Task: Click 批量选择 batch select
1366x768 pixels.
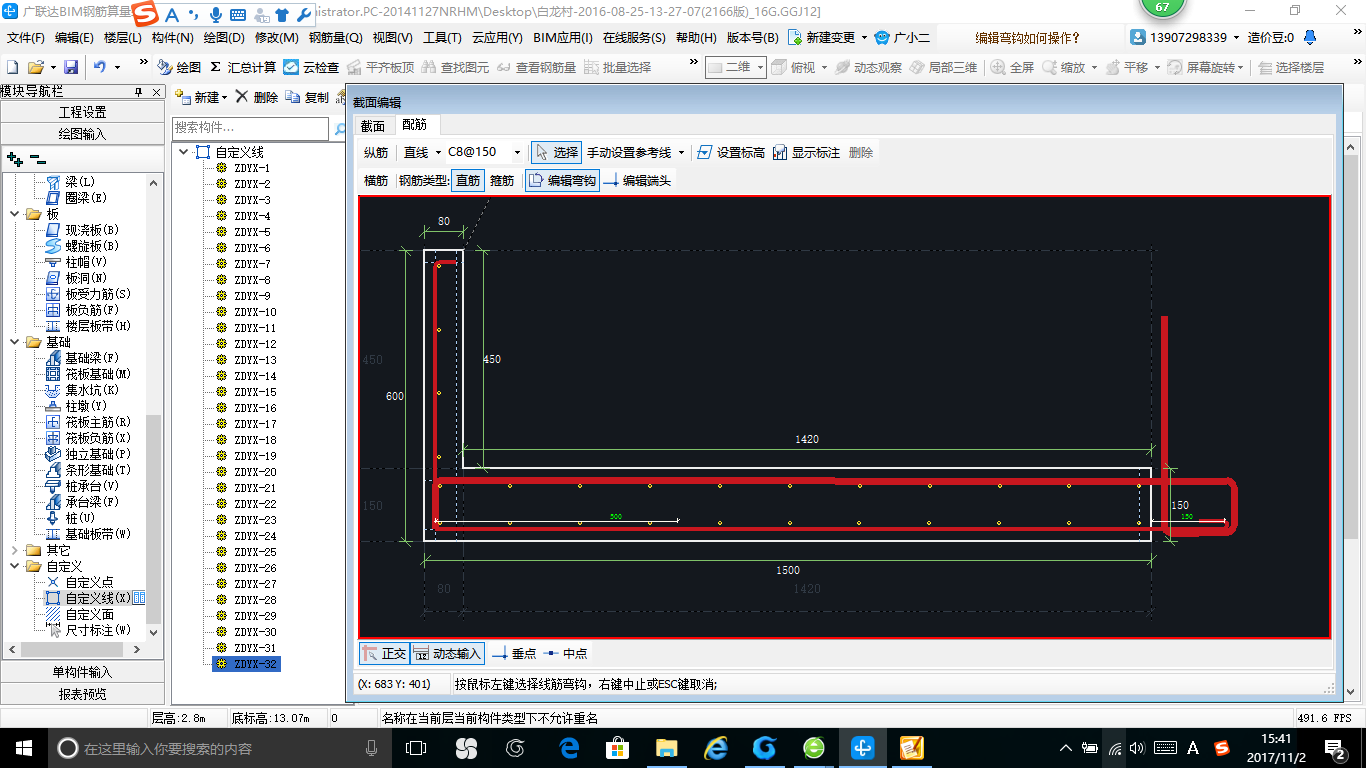Action: tap(617, 67)
